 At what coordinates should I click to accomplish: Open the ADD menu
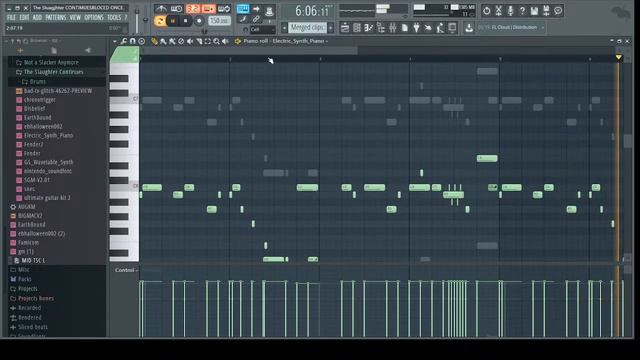(x=37, y=18)
